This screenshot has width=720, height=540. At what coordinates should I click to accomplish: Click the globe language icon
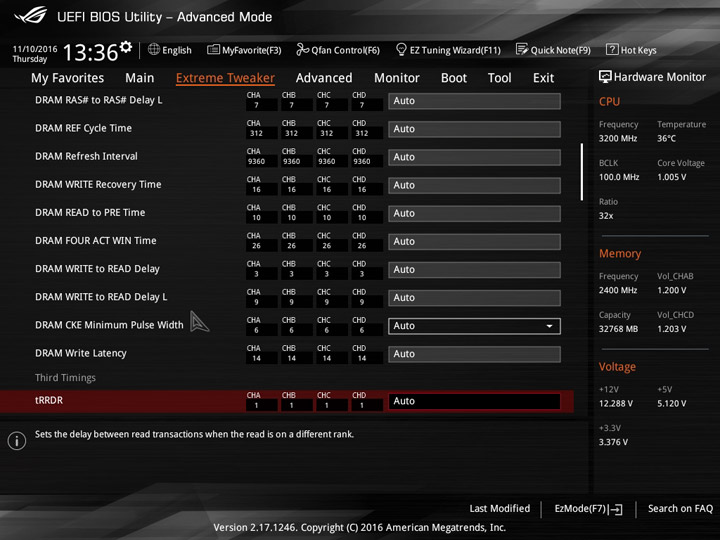[x=154, y=49]
